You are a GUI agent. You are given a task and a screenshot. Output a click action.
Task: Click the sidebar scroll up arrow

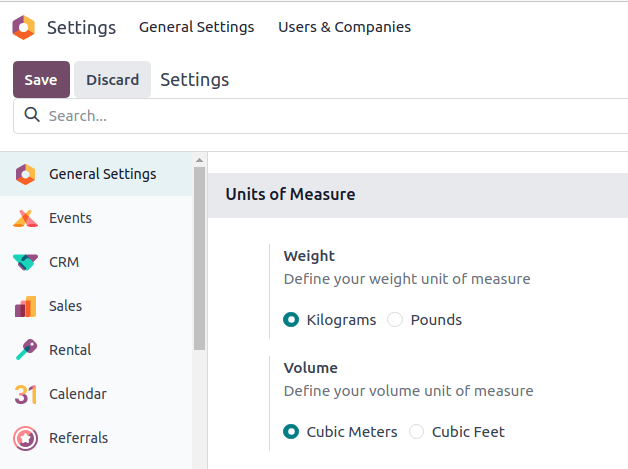tap(200, 160)
